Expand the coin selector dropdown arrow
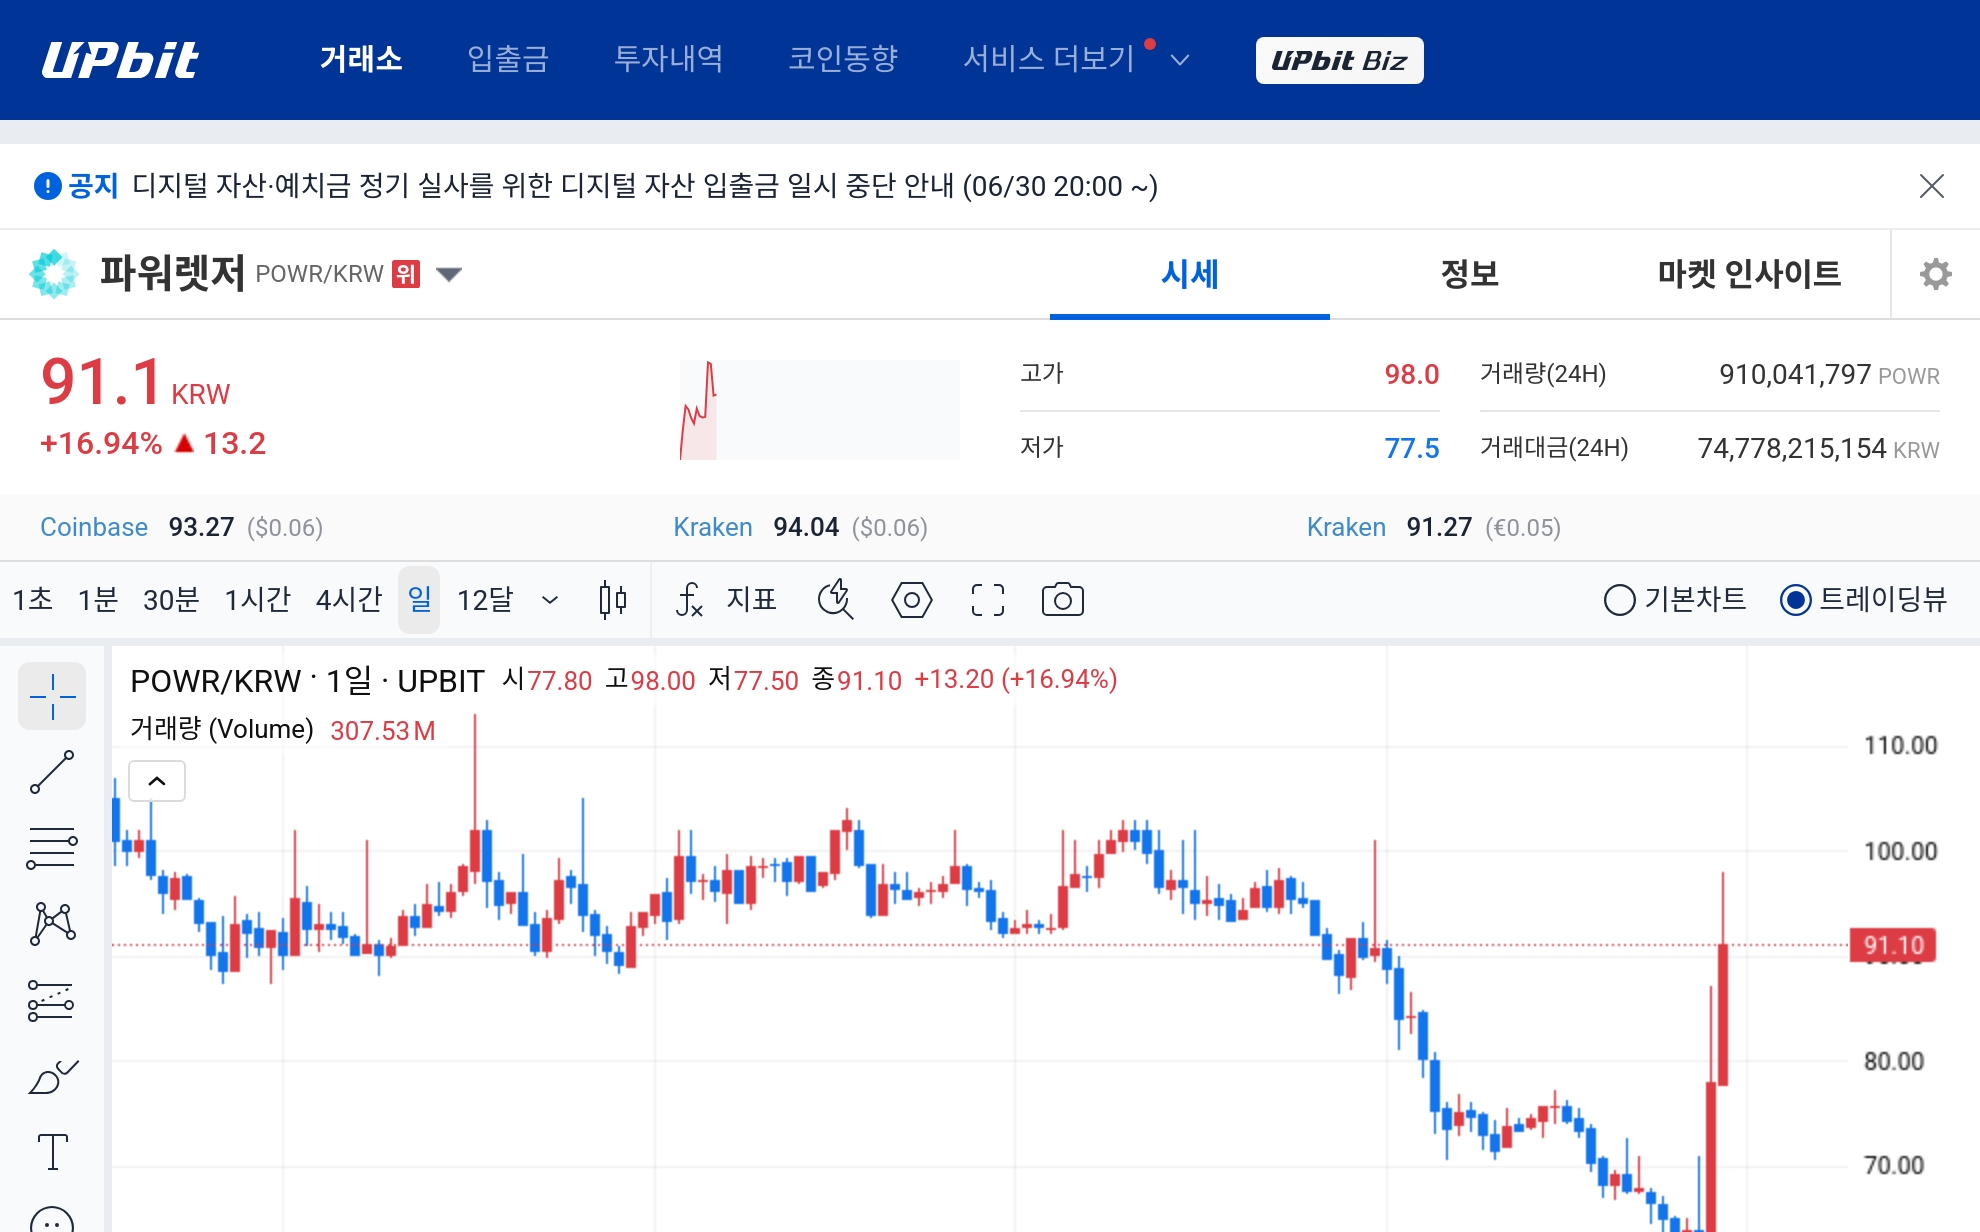The width and height of the screenshot is (1980, 1232). 449,274
